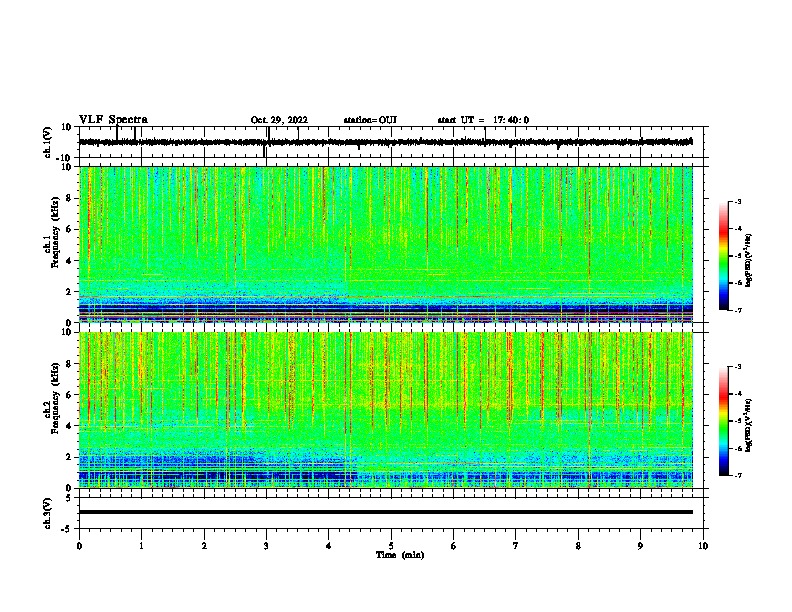Image resolution: width=792 pixels, height=612 pixels.
Task: Click time axis tick label "1"
Action: pyautogui.click(x=141, y=546)
